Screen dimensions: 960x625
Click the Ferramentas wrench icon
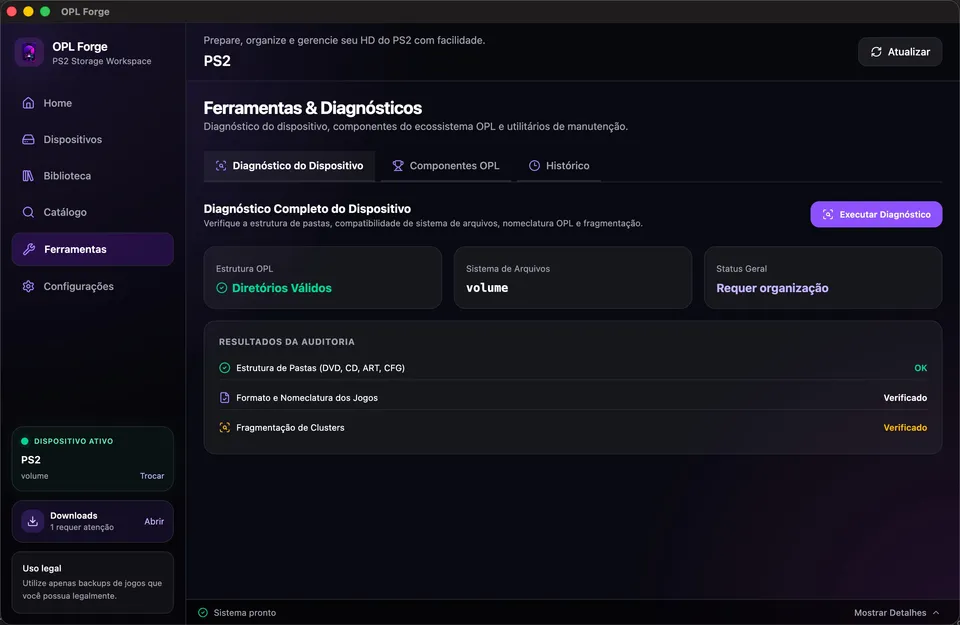pos(29,249)
